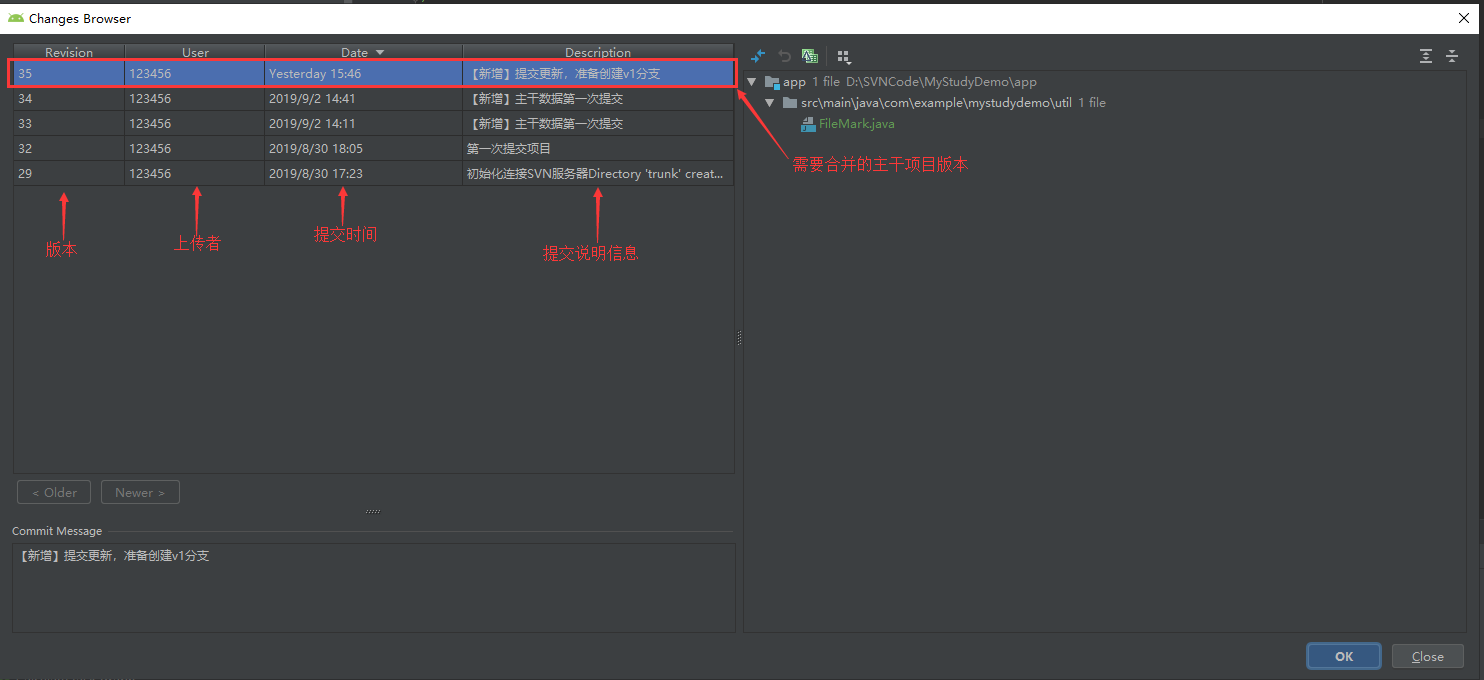Click the Revision column header
The height and width of the screenshot is (680, 1484).
click(x=67, y=51)
